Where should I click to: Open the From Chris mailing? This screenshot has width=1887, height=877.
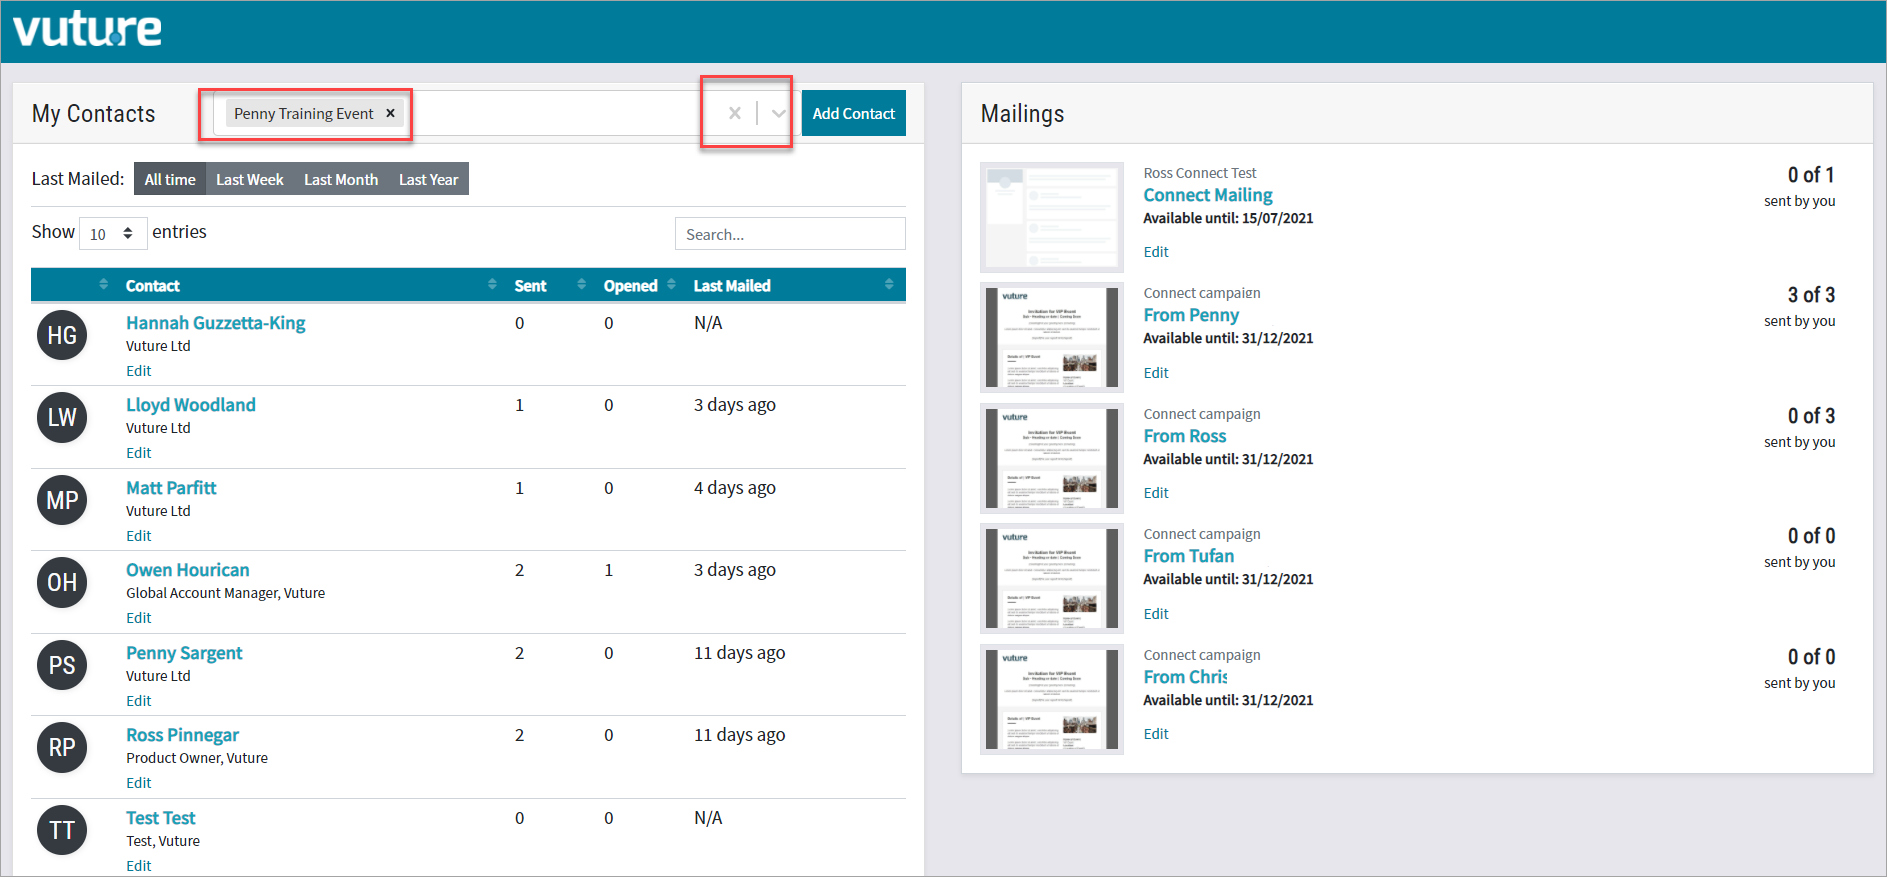click(1186, 677)
